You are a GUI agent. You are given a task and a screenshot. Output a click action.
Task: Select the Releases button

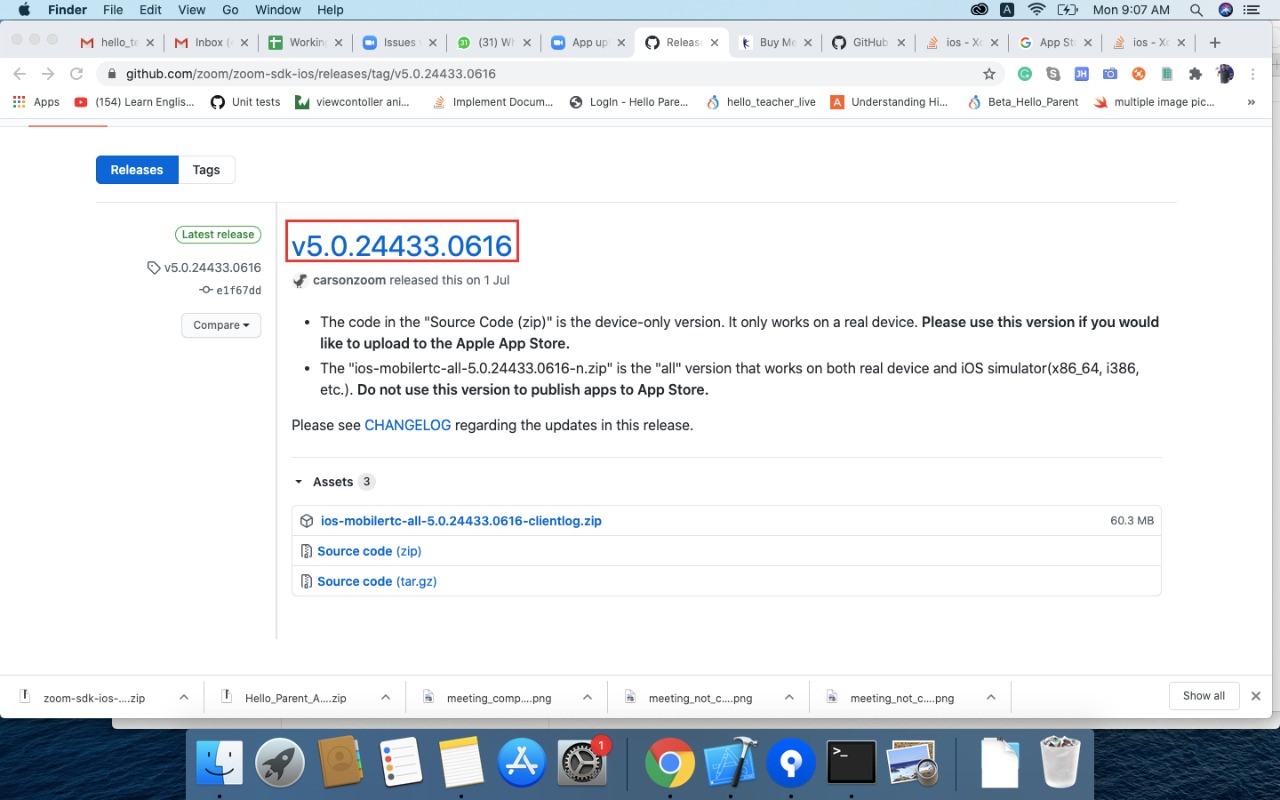coord(137,170)
